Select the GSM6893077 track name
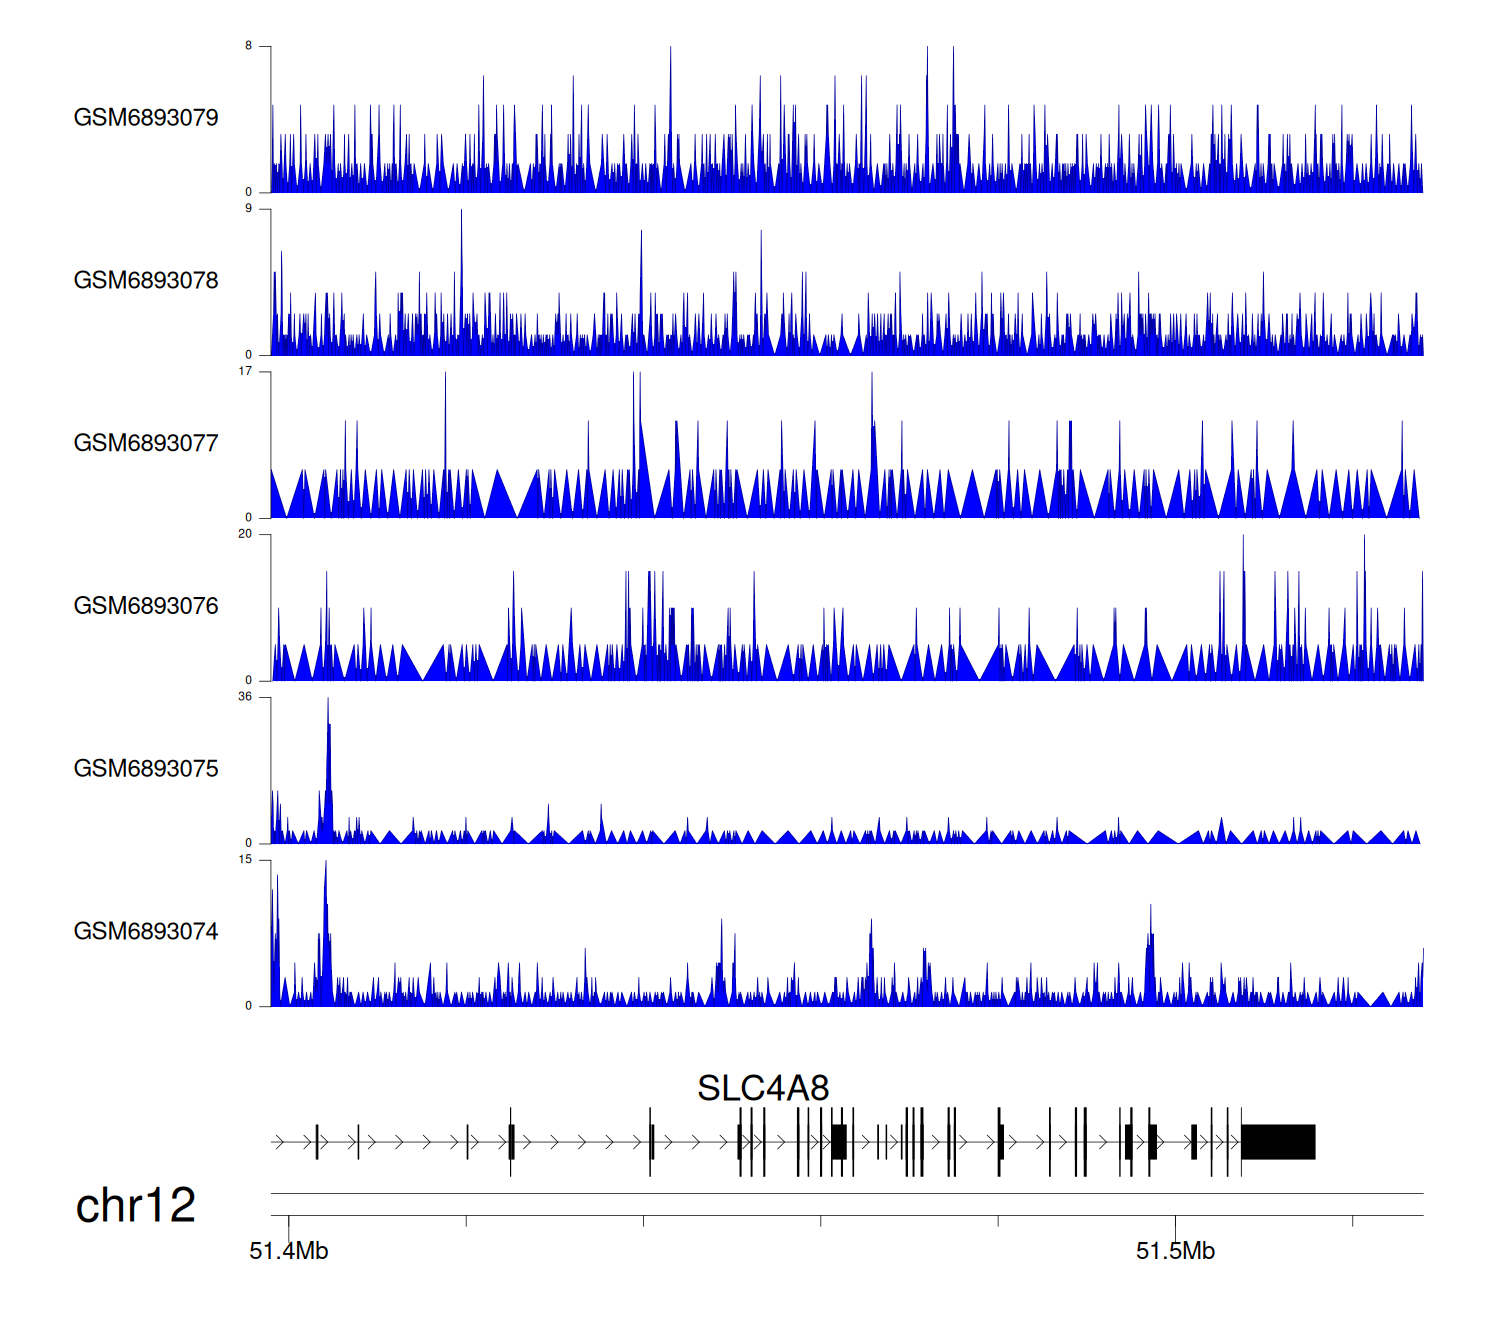The image size is (1500, 1320). coord(146,444)
